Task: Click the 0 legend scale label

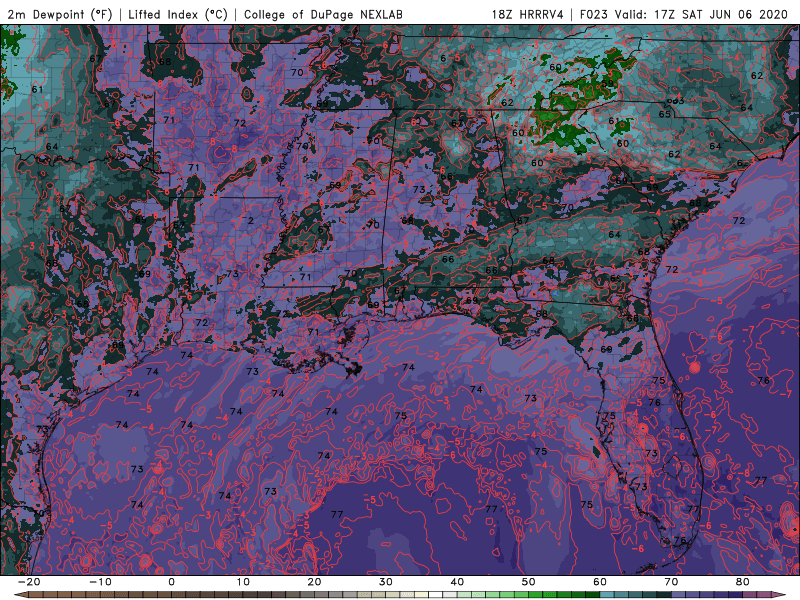Action: 171,582
